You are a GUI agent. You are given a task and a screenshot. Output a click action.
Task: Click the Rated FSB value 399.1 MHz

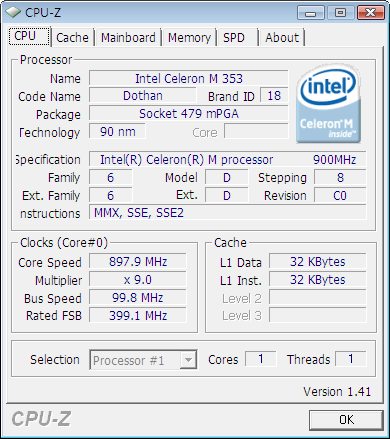(138, 315)
